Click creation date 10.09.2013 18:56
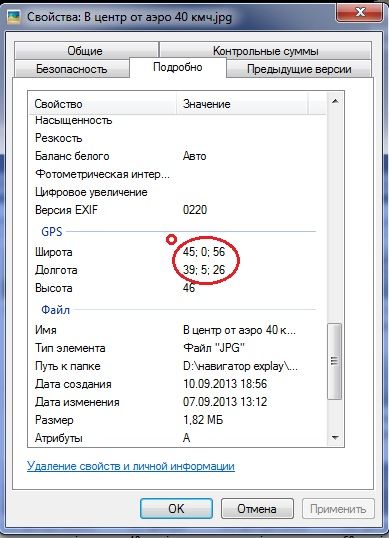Image resolution: width=389 pixels, height=538 pixels. (x=225, y=384)
